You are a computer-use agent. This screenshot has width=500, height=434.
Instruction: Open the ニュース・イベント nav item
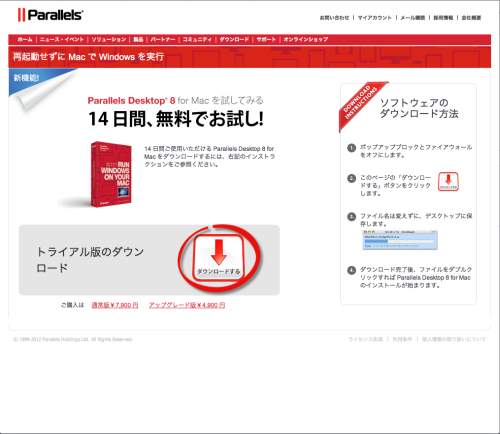tap(62, 39)
